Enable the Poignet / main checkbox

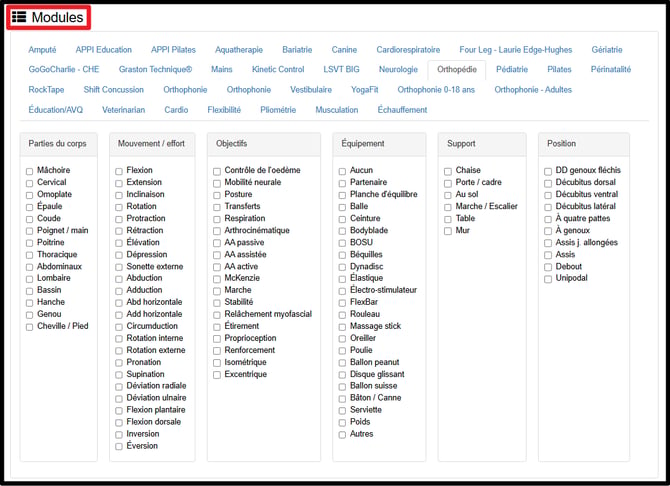29,231
